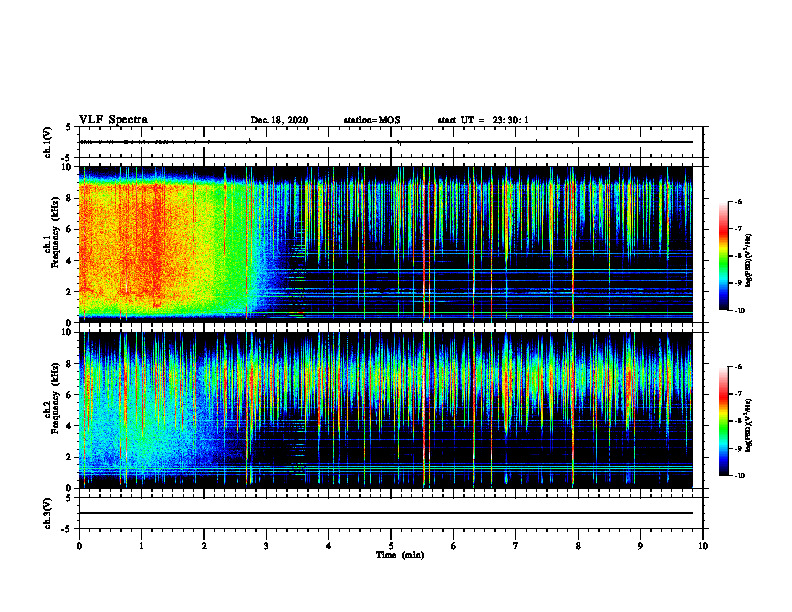Click inside the ch.2 spectrogram panel
This screenshot has height=612, width=792.
[x=386, y=410]
